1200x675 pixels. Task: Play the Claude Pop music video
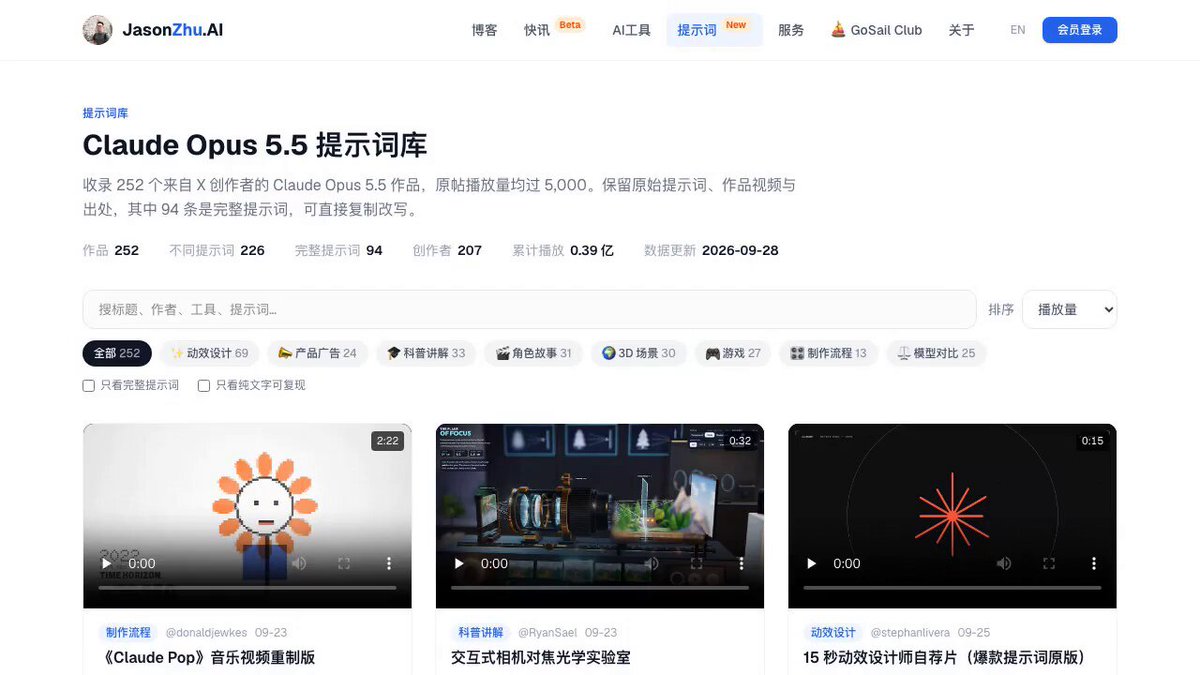(107, 563)
